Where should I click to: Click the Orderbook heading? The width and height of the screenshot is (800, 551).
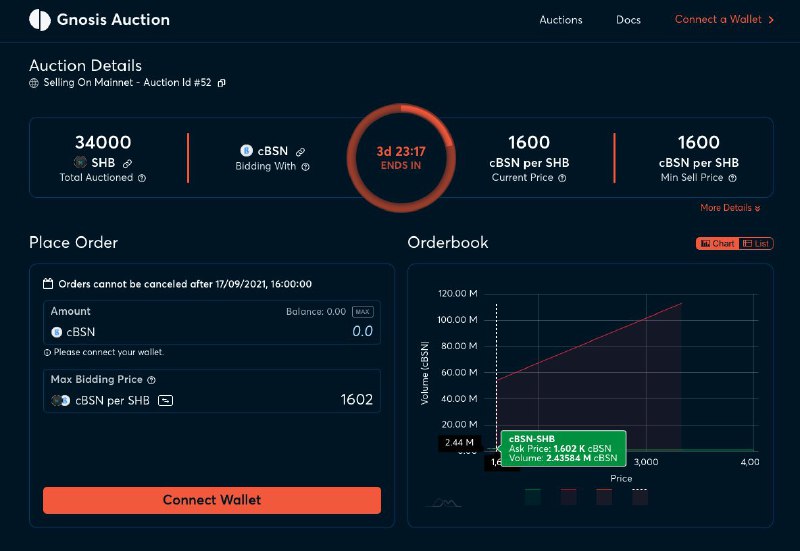447,242
